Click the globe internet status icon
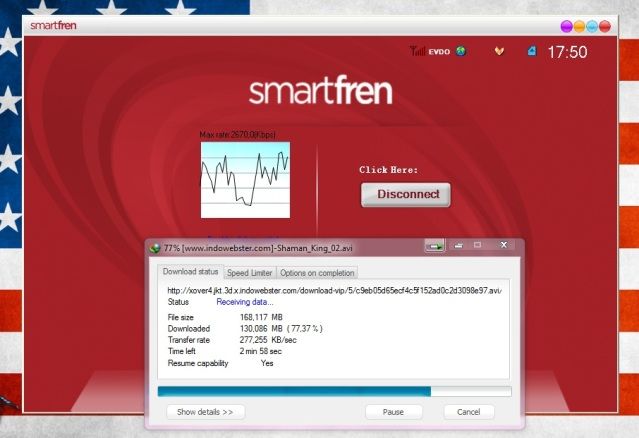The height and width of the screenshot is (438, 639). (461, 51)
